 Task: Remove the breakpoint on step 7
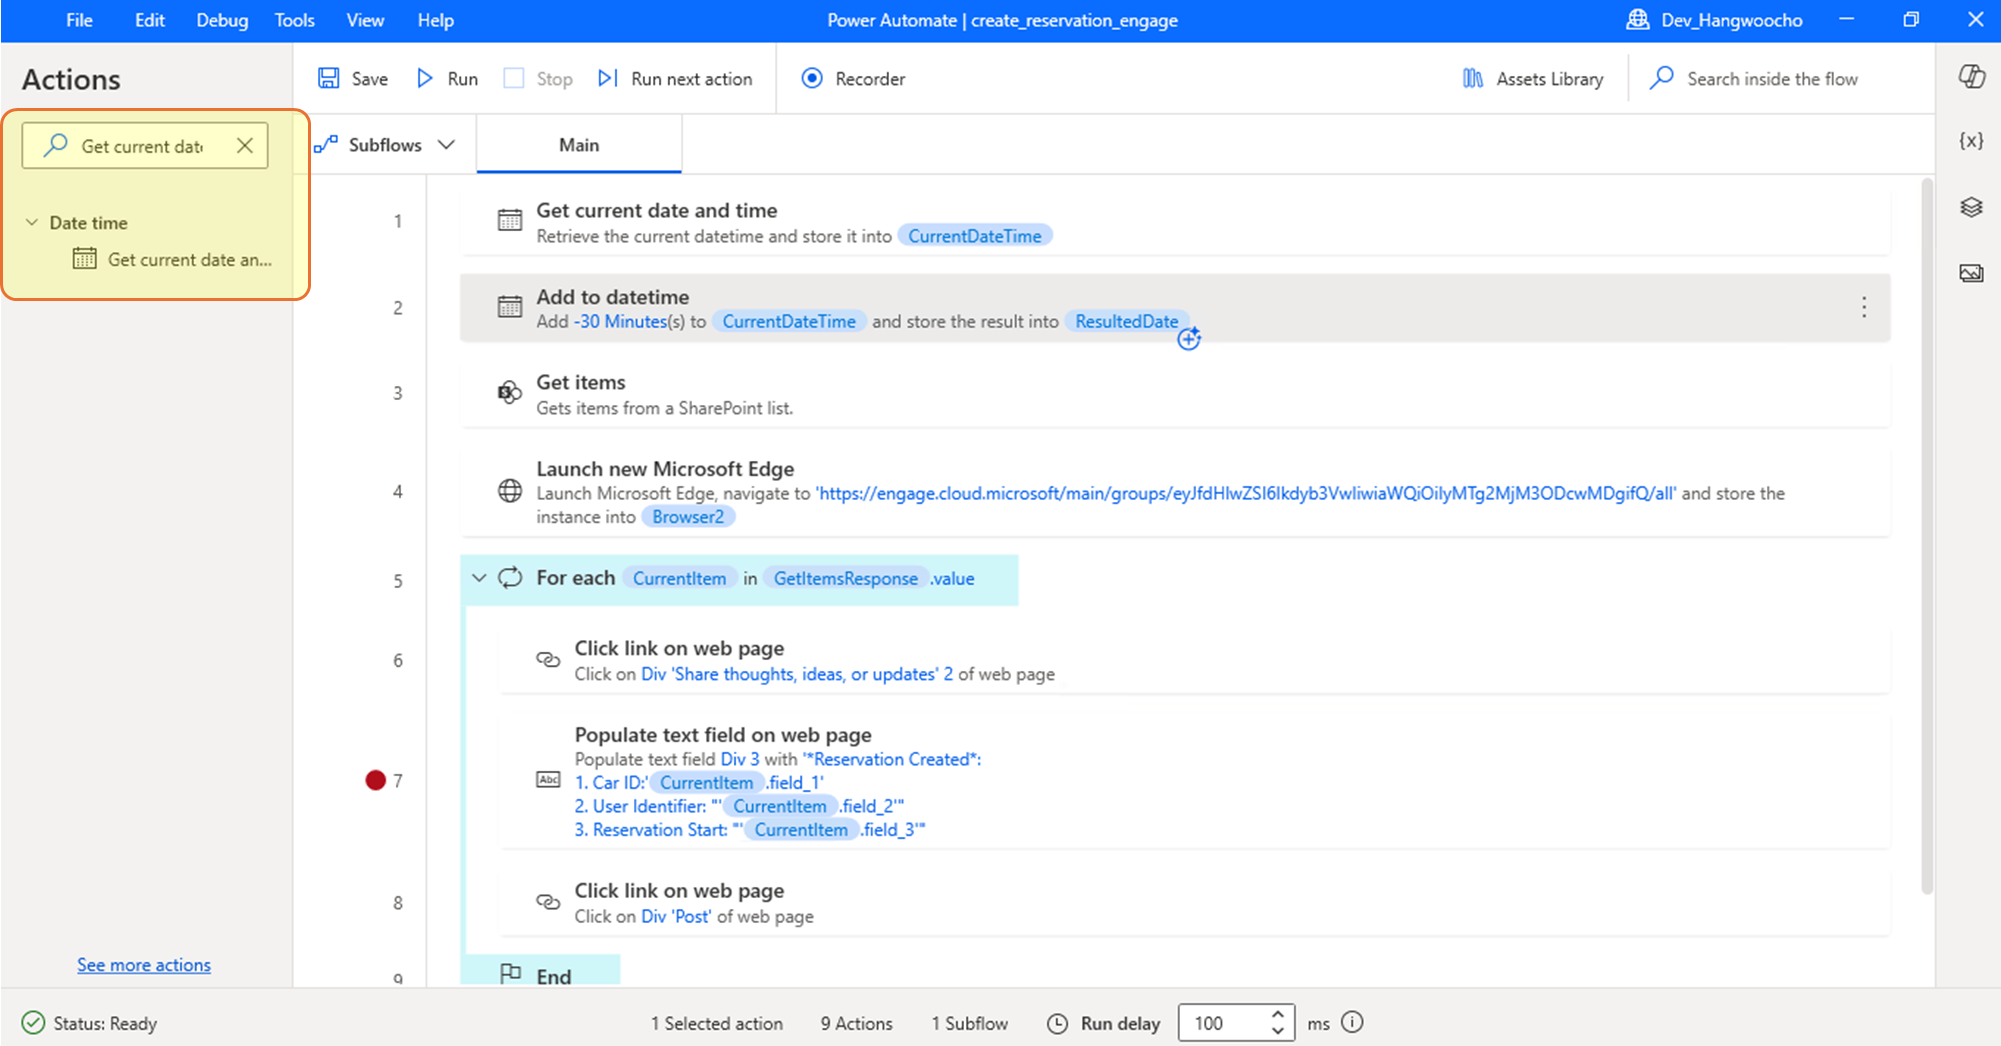point(375,780)
